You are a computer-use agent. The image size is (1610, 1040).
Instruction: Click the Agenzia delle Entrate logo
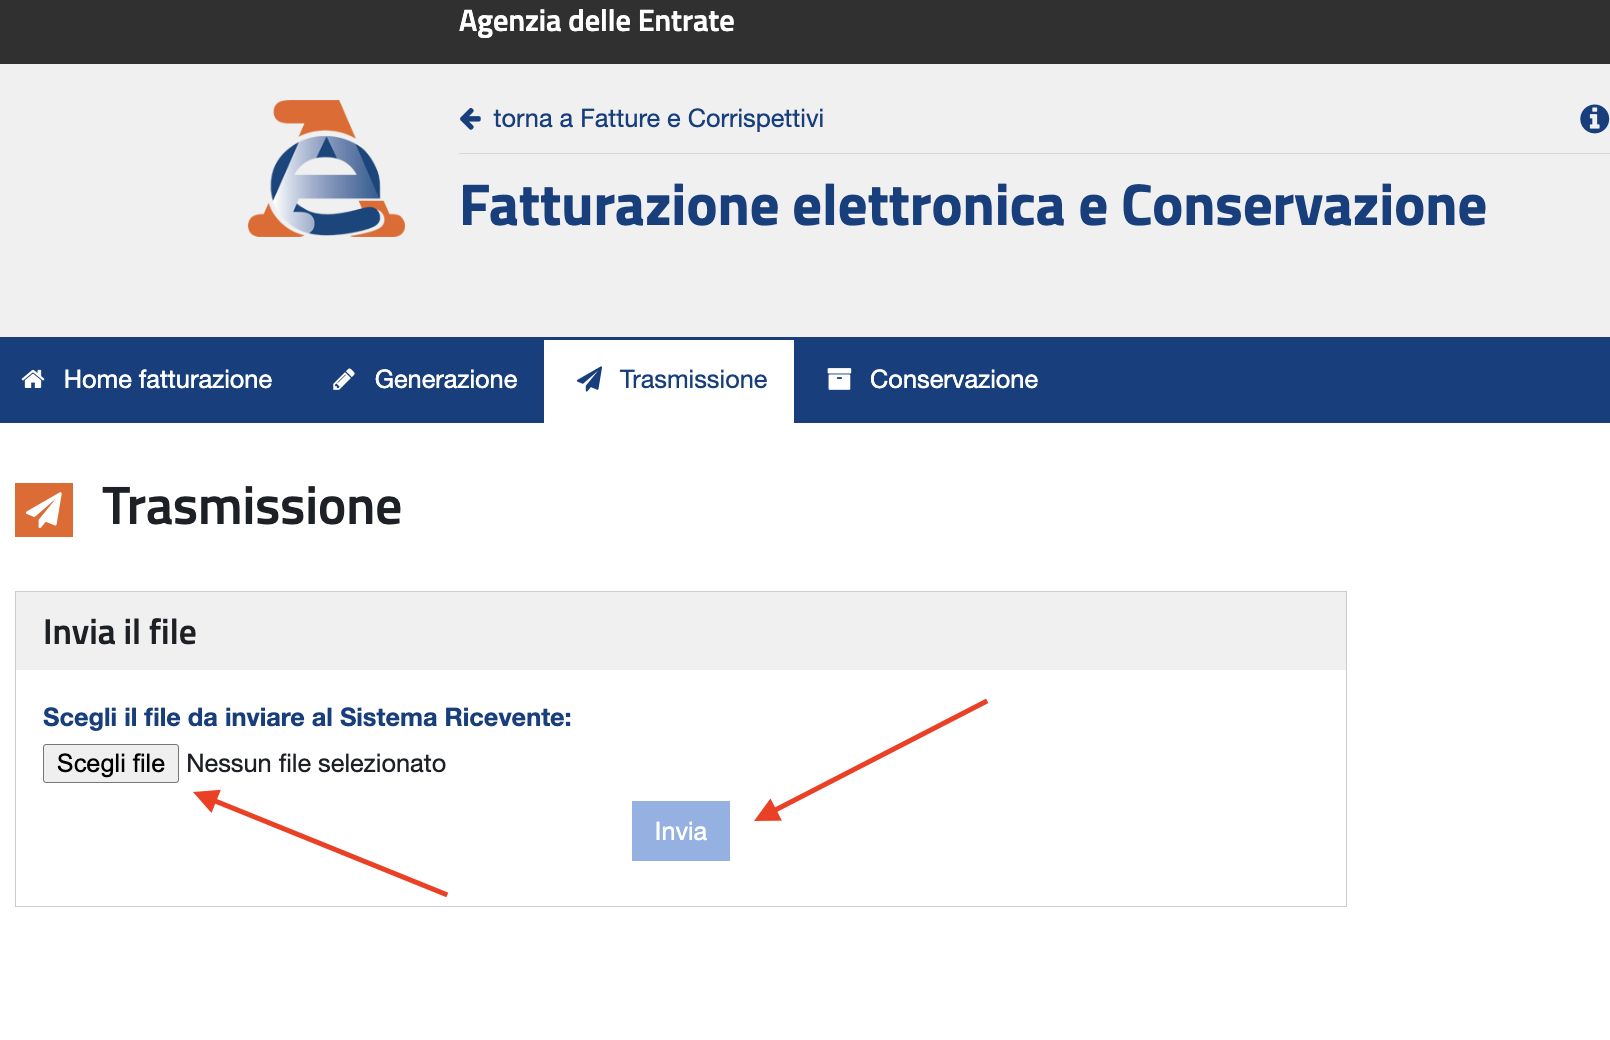point(326,168)
